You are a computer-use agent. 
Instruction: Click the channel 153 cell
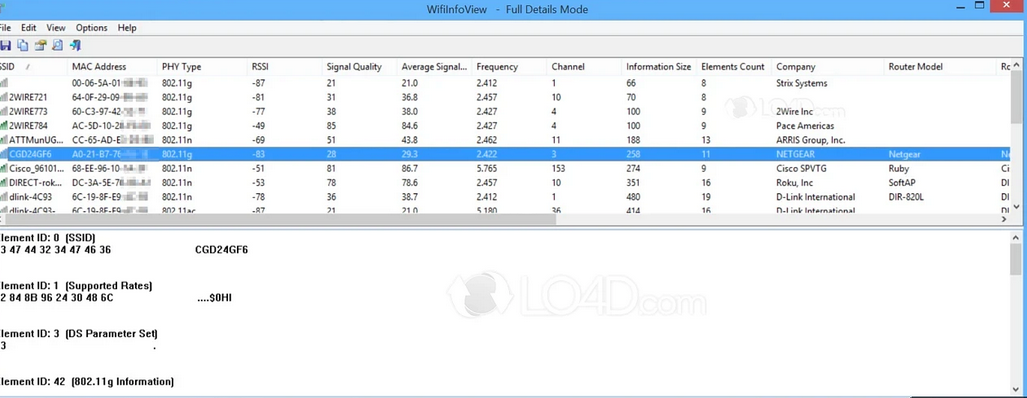[x=559, y=168]
